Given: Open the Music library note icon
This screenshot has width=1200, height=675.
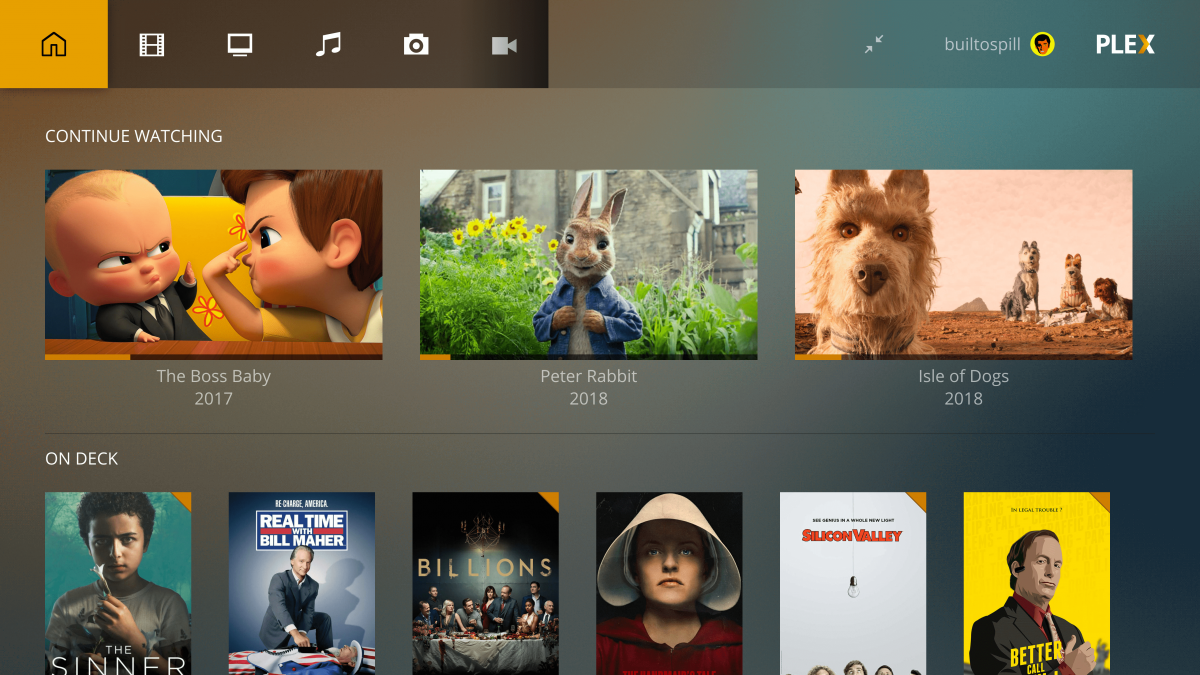Looking at the screenshot, I should pyautogui.click(x=328, y=45).
